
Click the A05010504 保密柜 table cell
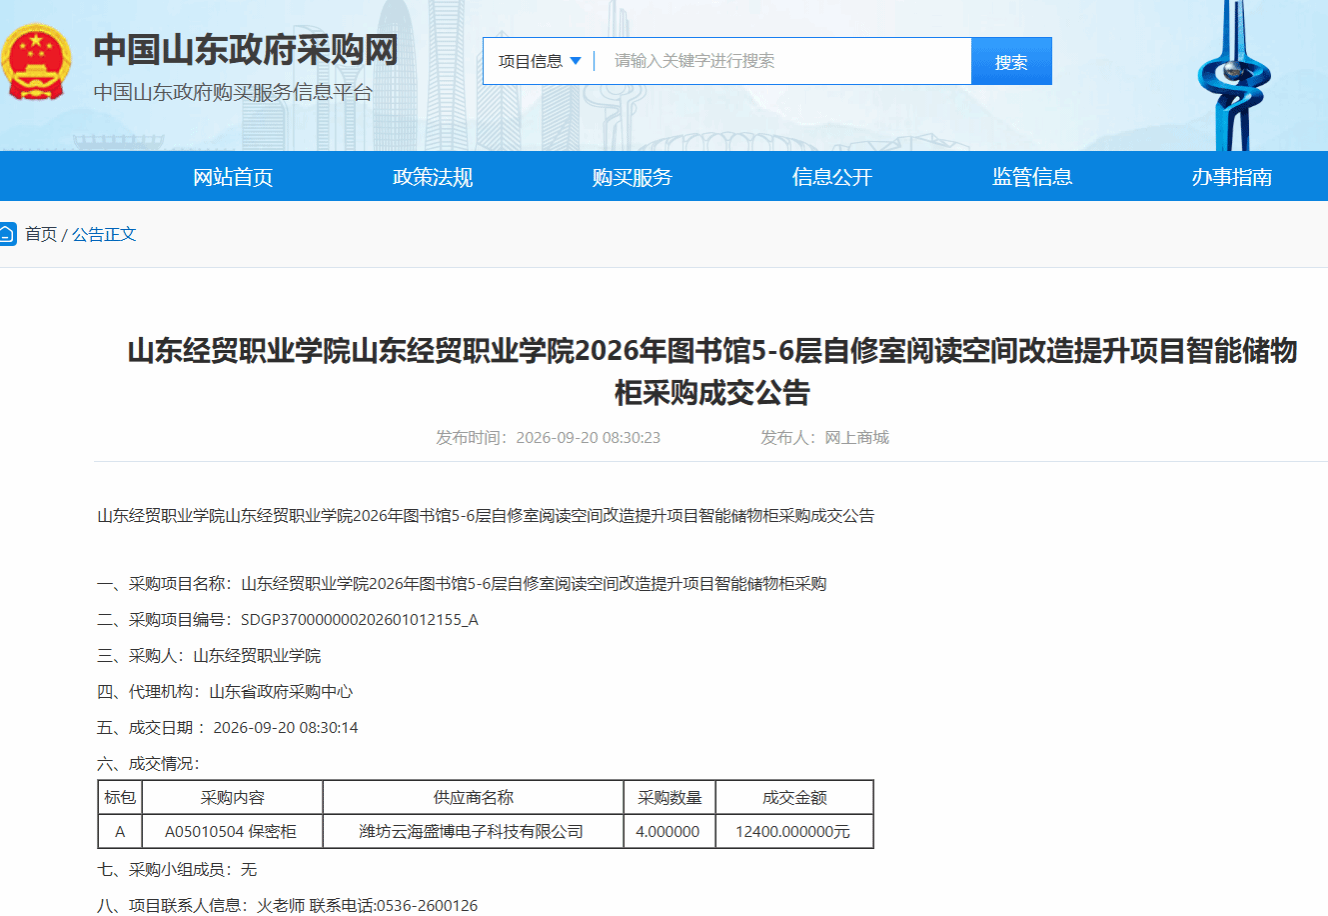point(232,832)
